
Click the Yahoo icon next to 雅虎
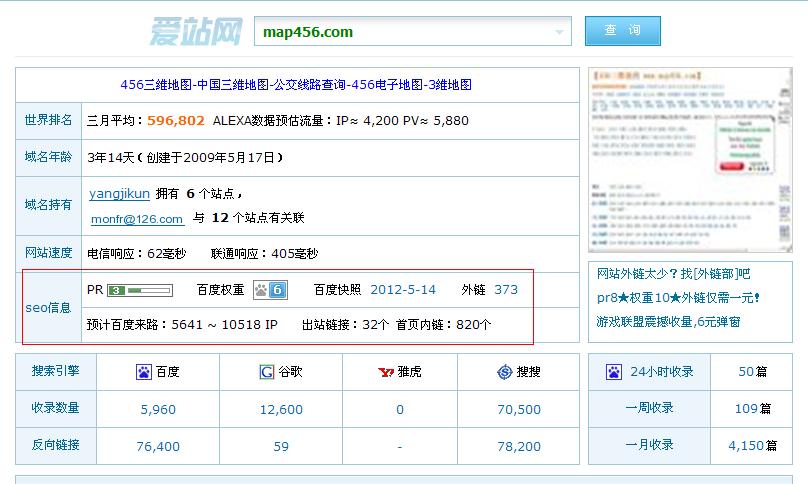(385, 372)
